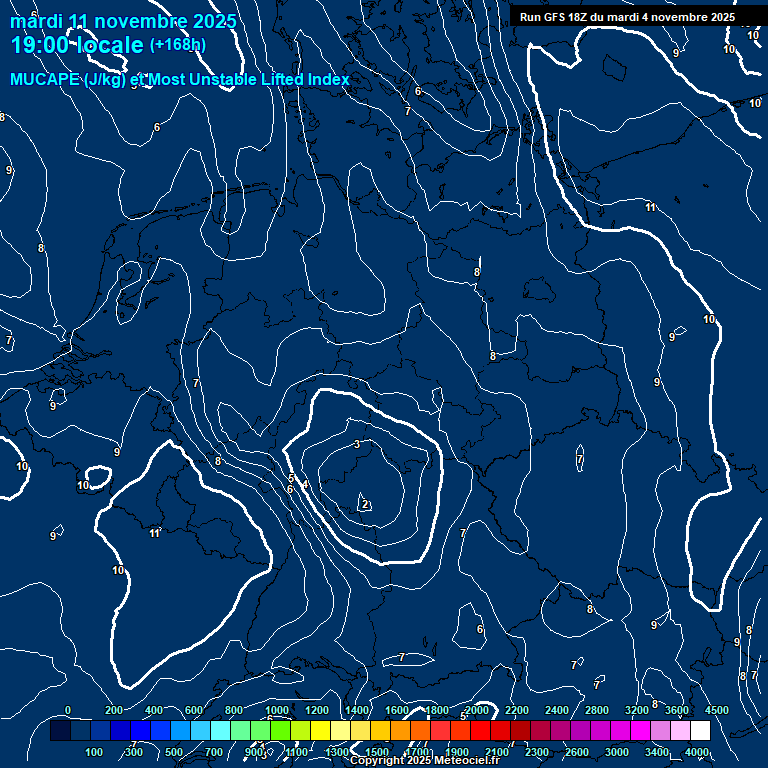Click the 2000 tick label on the legend

pyautogui.click(x=477, y=710)
